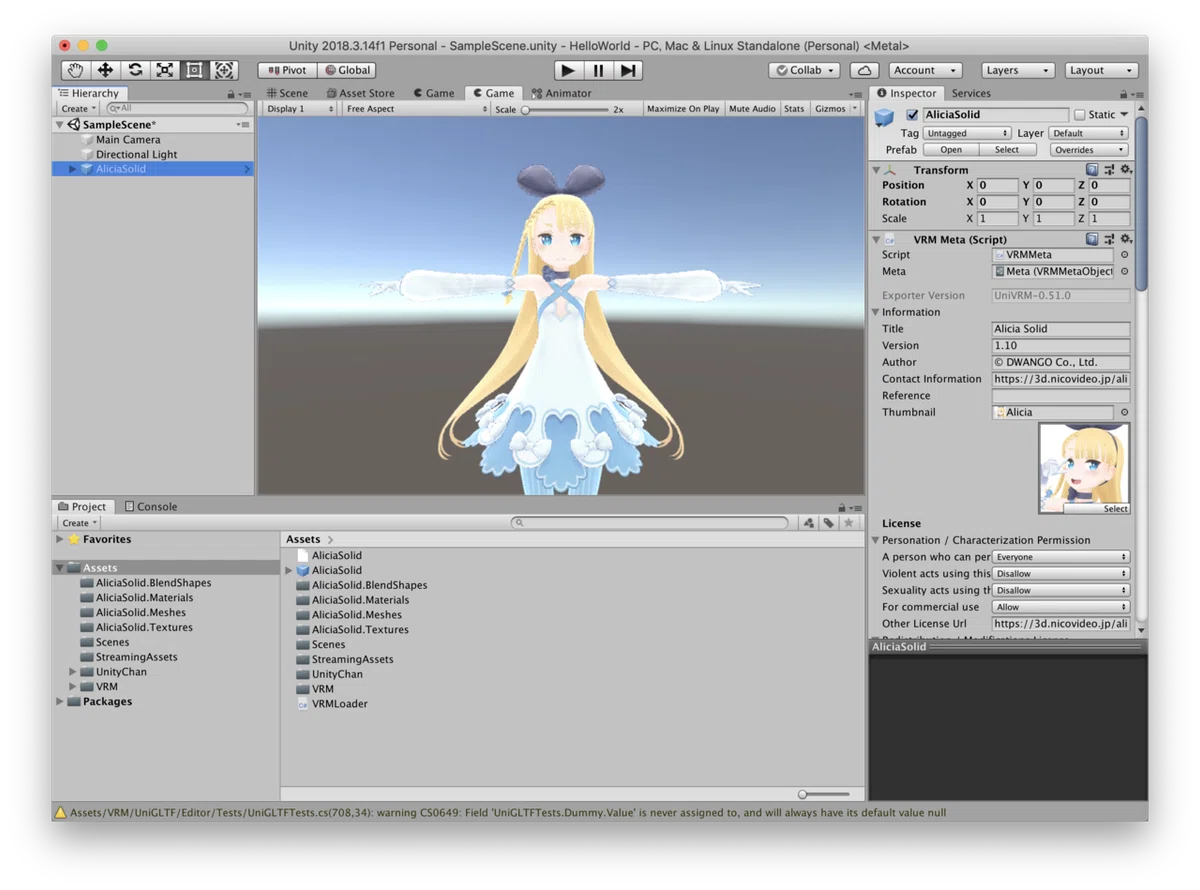Click the Pause button
The image size is (1200, 890).
point(598,70)
